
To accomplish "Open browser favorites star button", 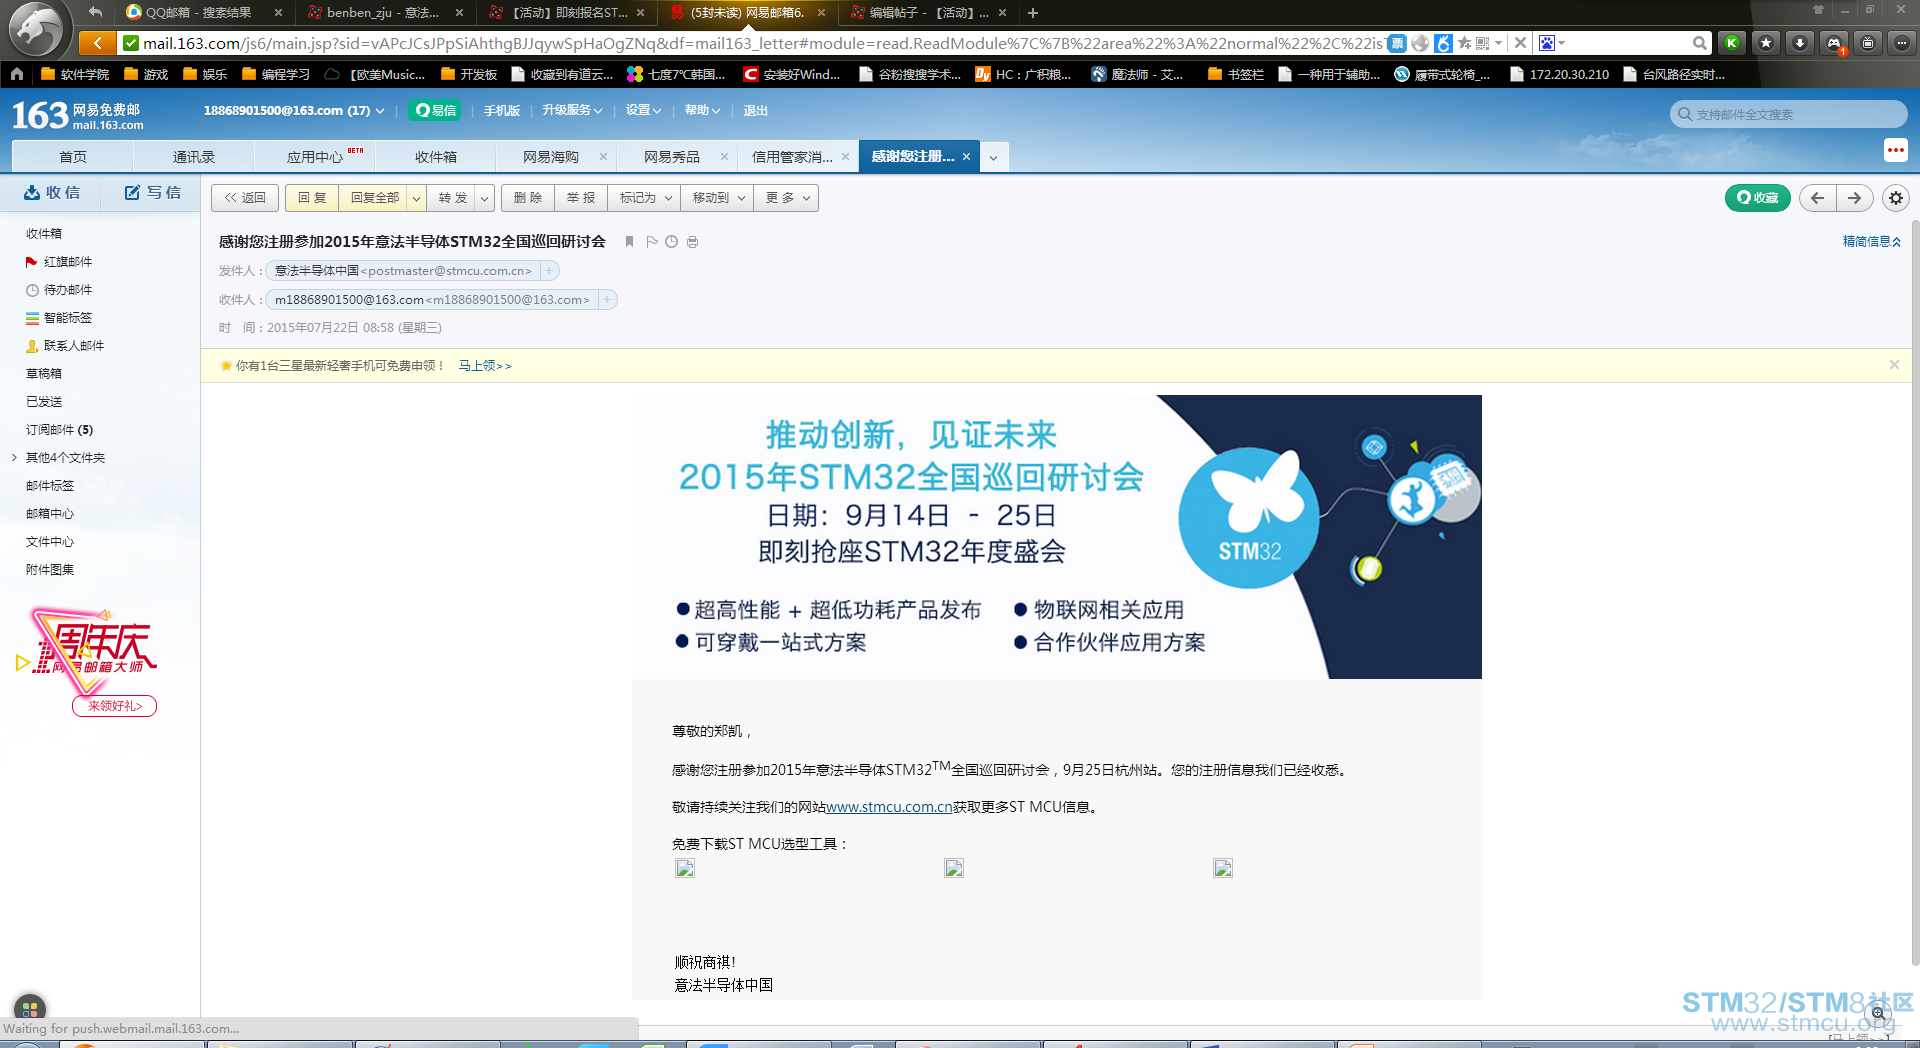I will point(1766,43).
